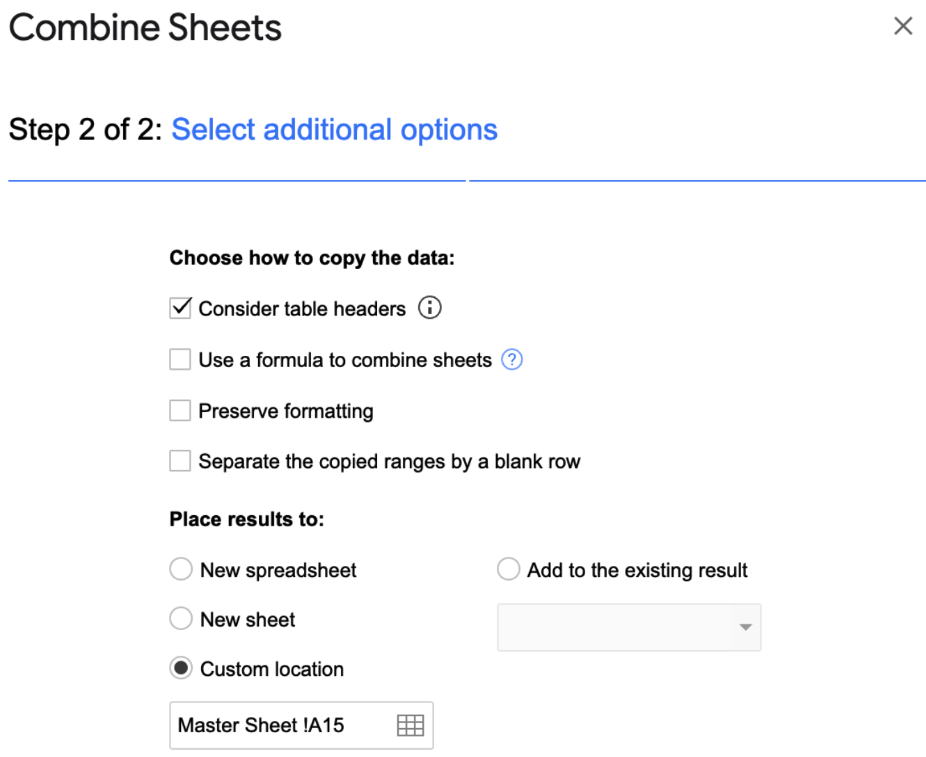
Task: Select the New sheet option
Action: [x=181, y=618]
